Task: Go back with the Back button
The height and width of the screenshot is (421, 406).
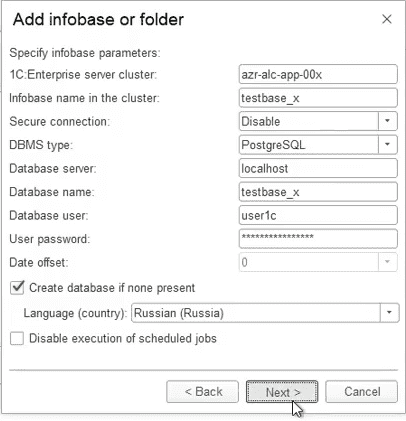Action: (203, 392)
